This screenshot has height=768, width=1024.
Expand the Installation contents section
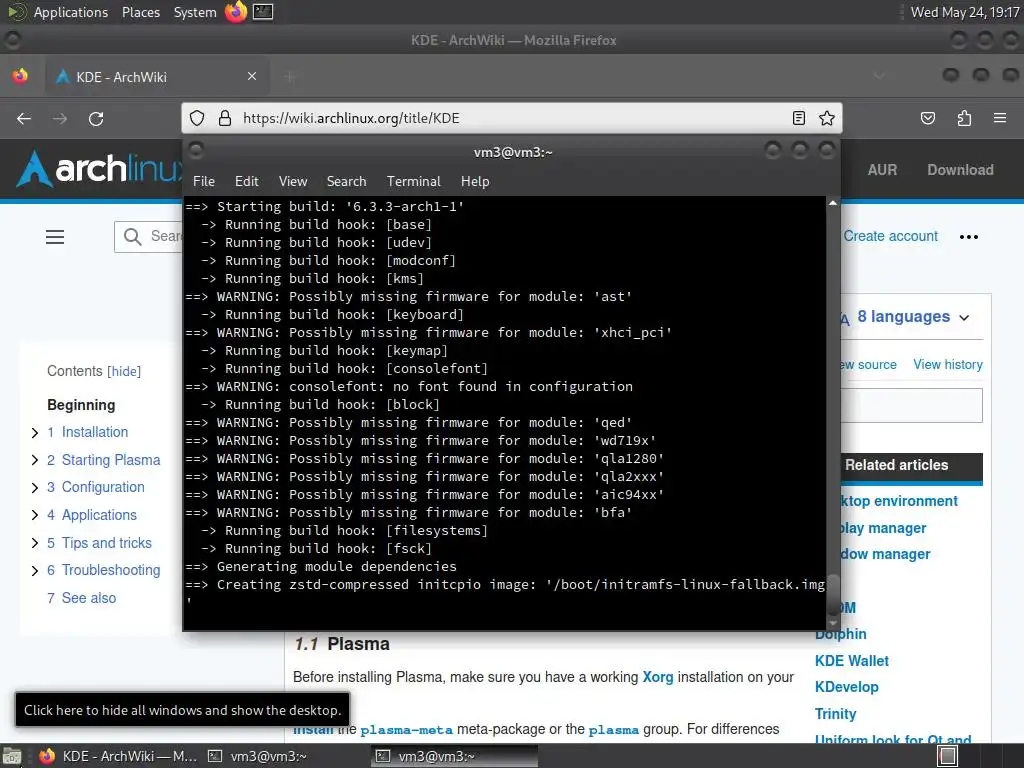(x=35, y=432)
